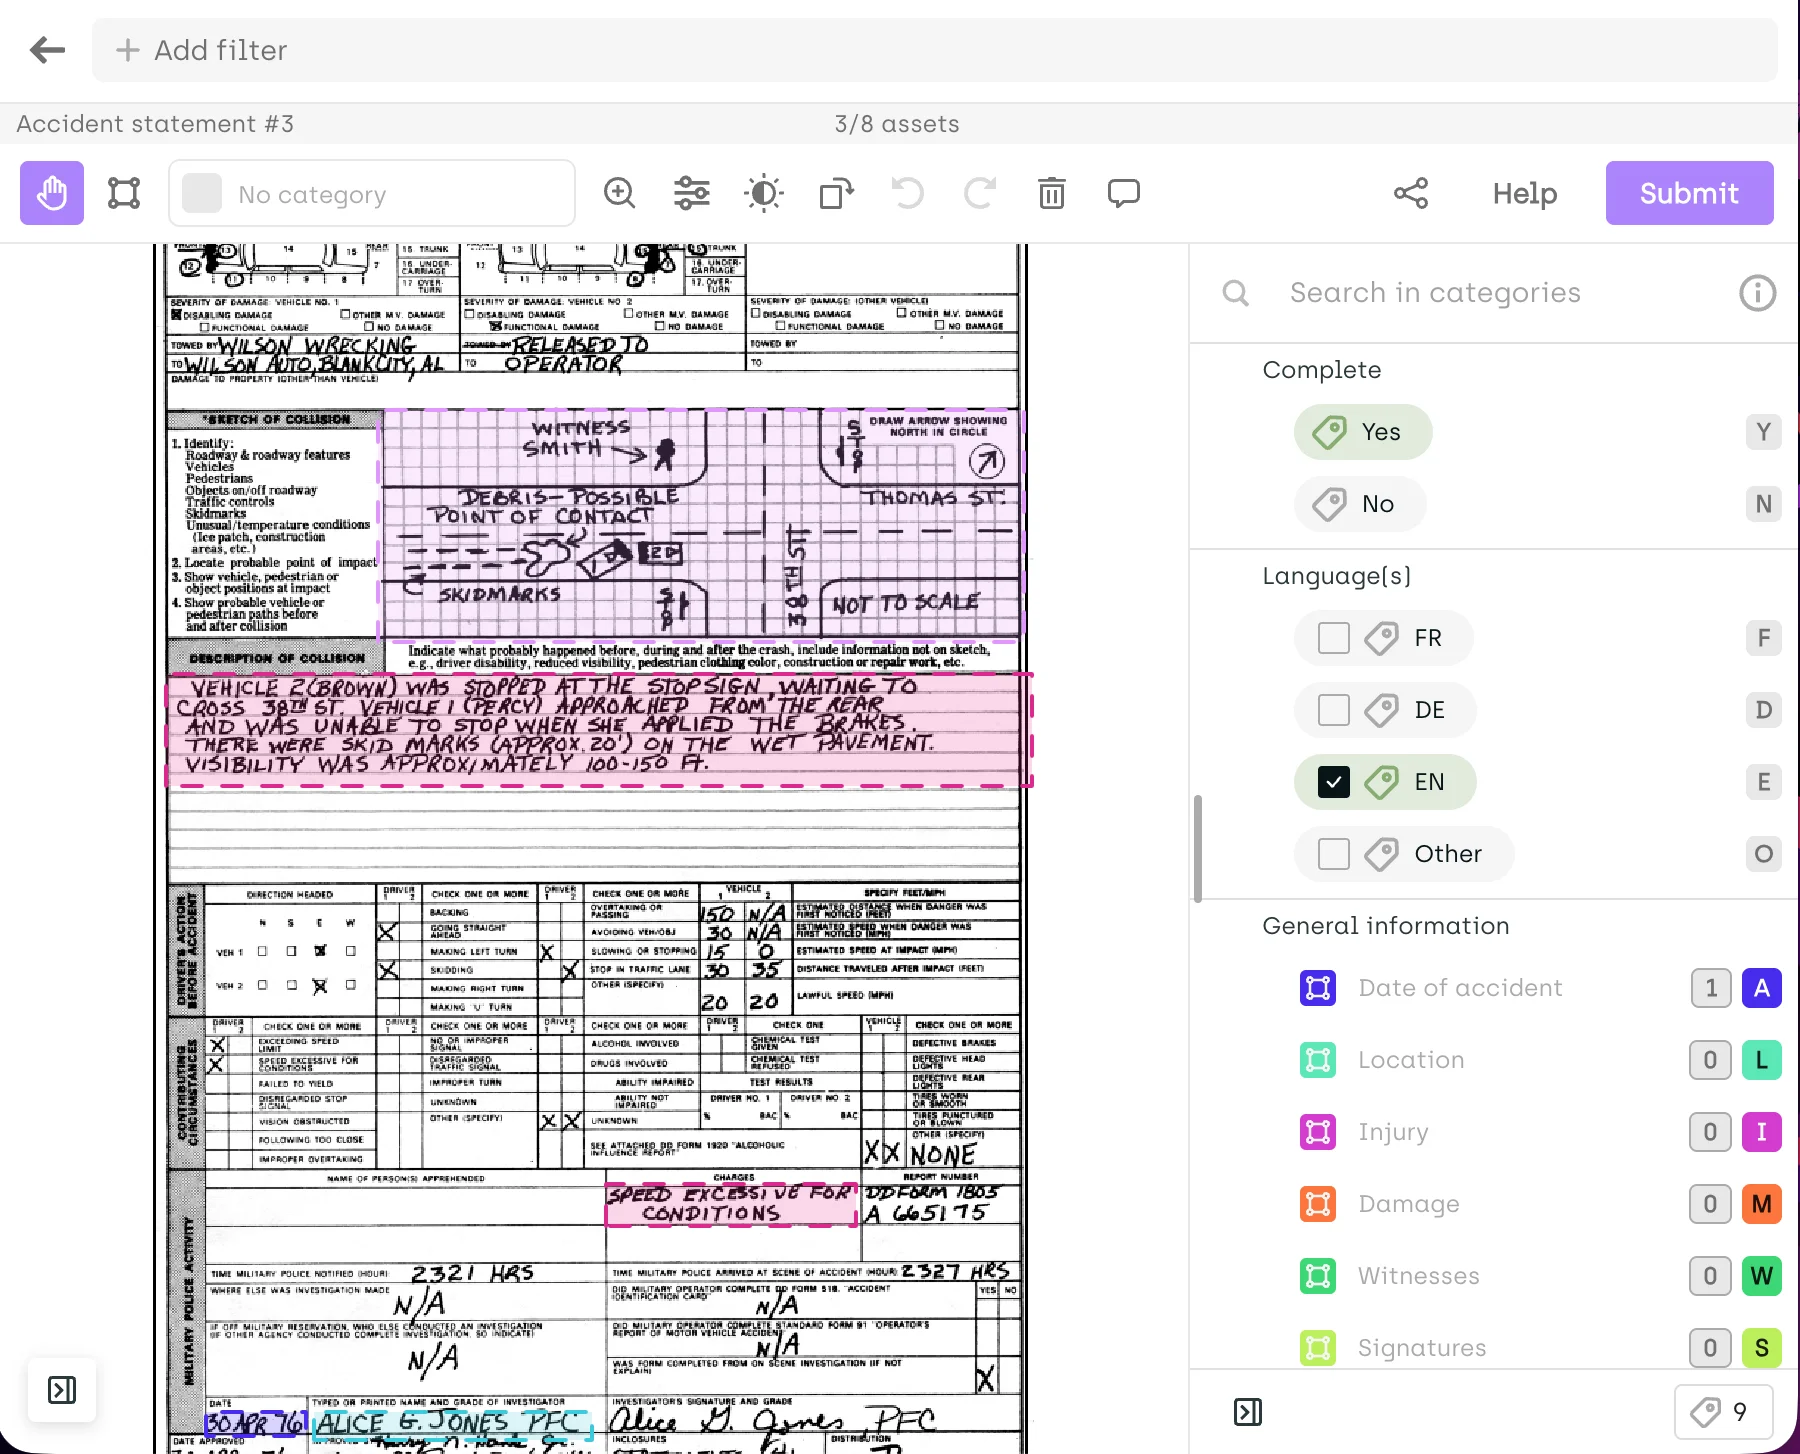Collapse the left panel toggle icon
1800x1454 pixels.
[x=62, y=1389]
